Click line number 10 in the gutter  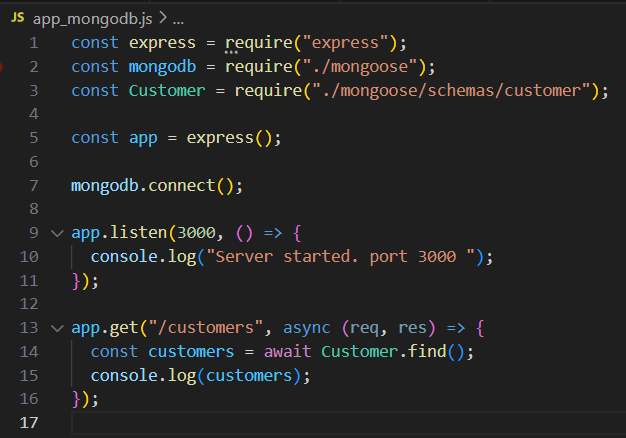(x=29, y=257)
